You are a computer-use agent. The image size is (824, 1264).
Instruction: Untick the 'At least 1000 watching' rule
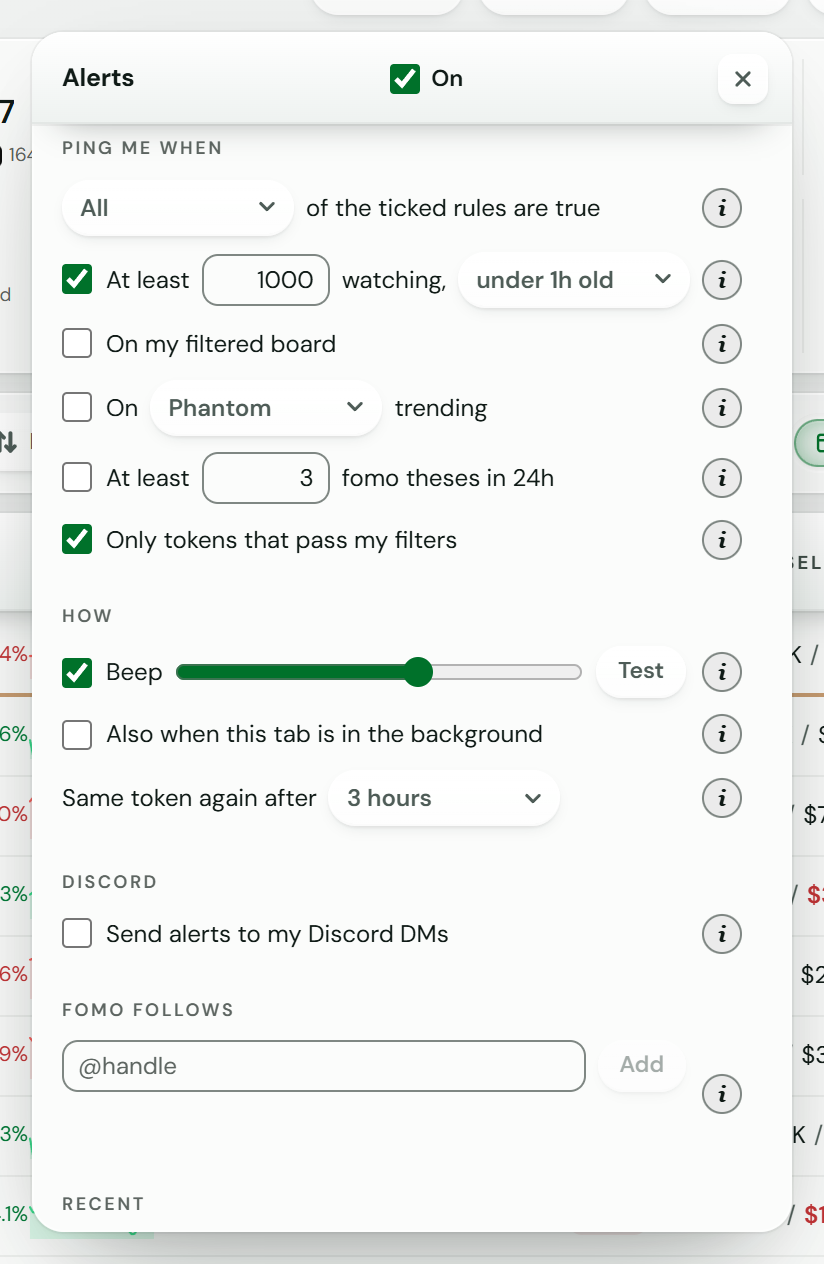pos(77,280)
